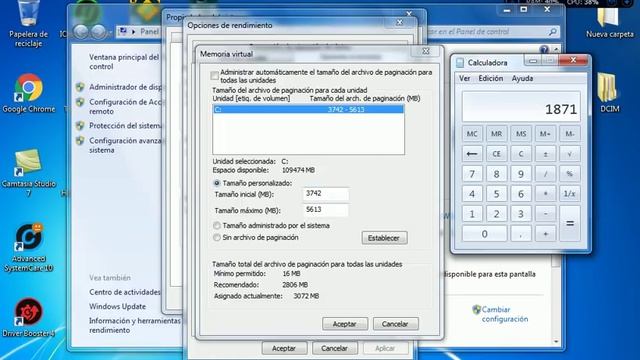Click the Control Panel help question icon
Viewport: 640px width, 360px height.
(544, 49)
